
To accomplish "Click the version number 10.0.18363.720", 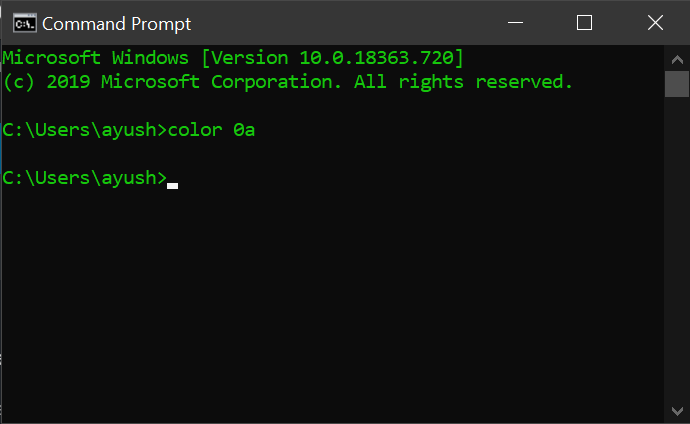I will [376, 58].
